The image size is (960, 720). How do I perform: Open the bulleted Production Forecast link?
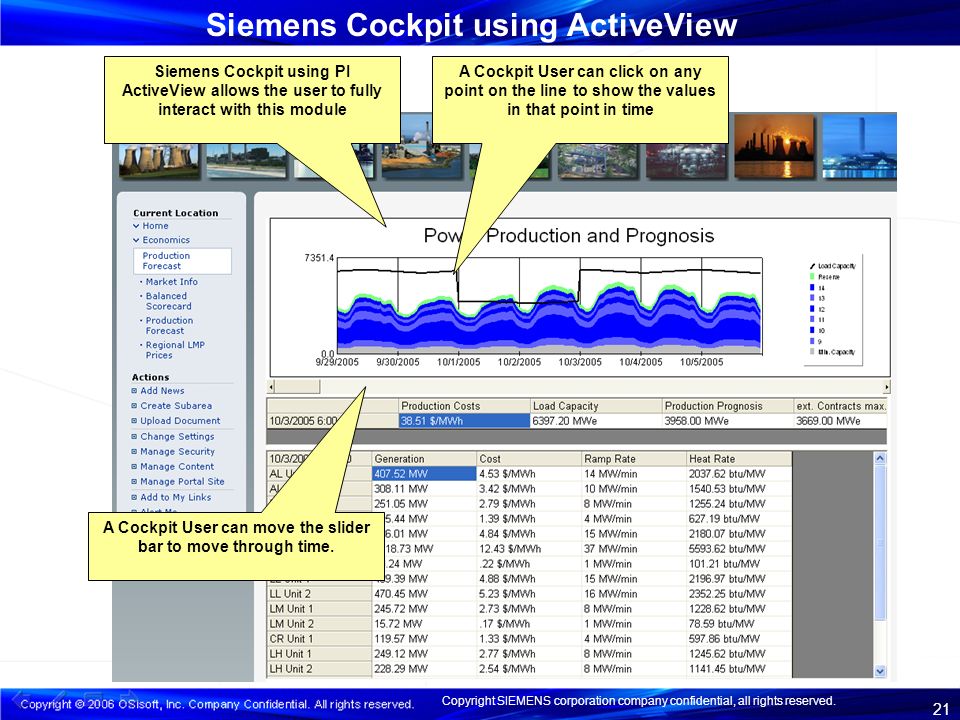click(x=169, y=326)
